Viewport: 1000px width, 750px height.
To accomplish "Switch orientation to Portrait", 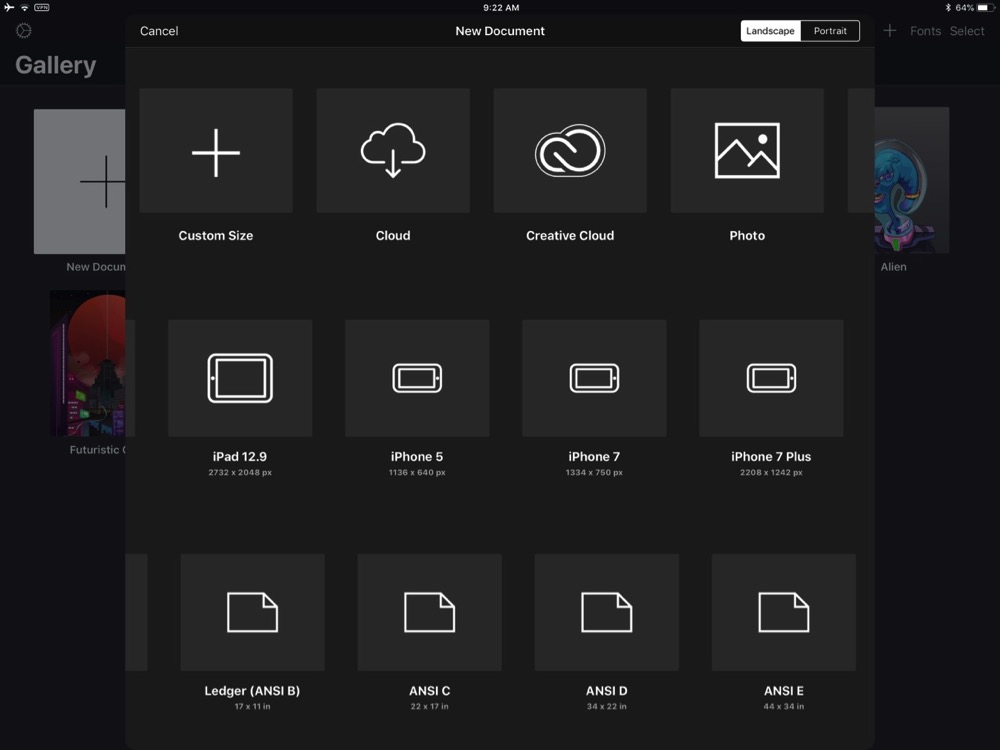I will tap(830, 31).
